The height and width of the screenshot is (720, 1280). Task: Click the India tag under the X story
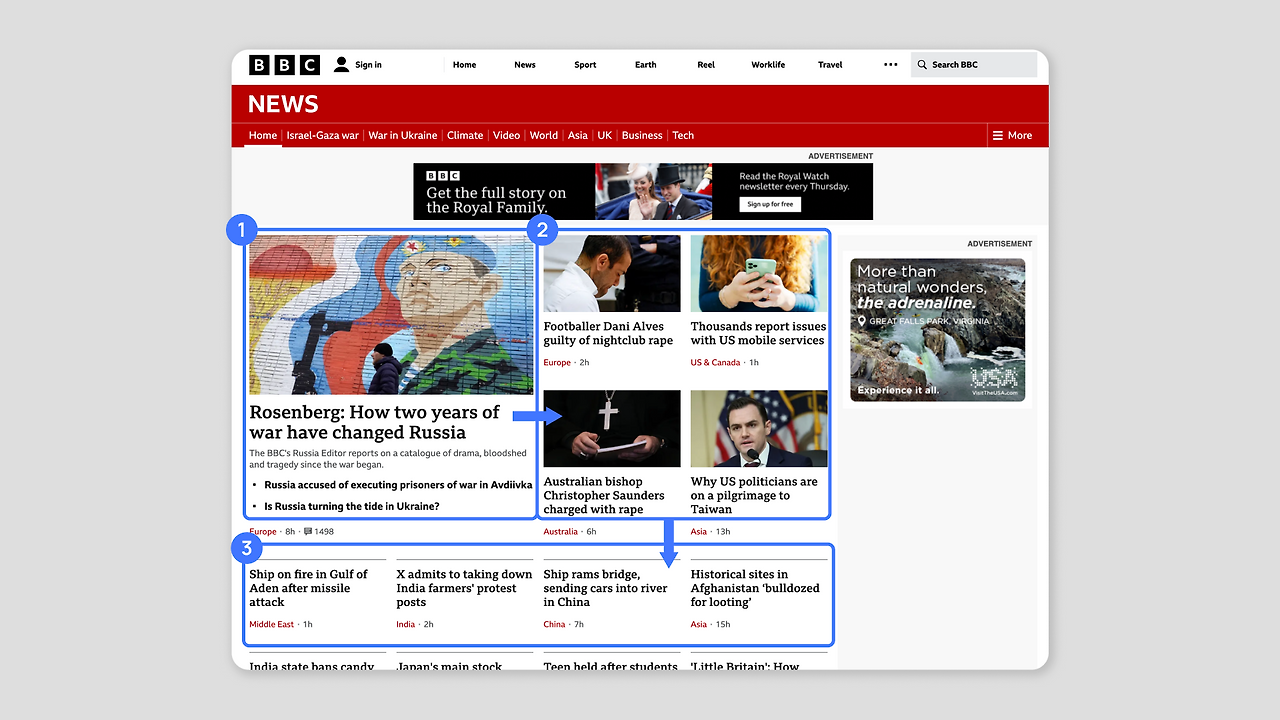pos(405,625)
